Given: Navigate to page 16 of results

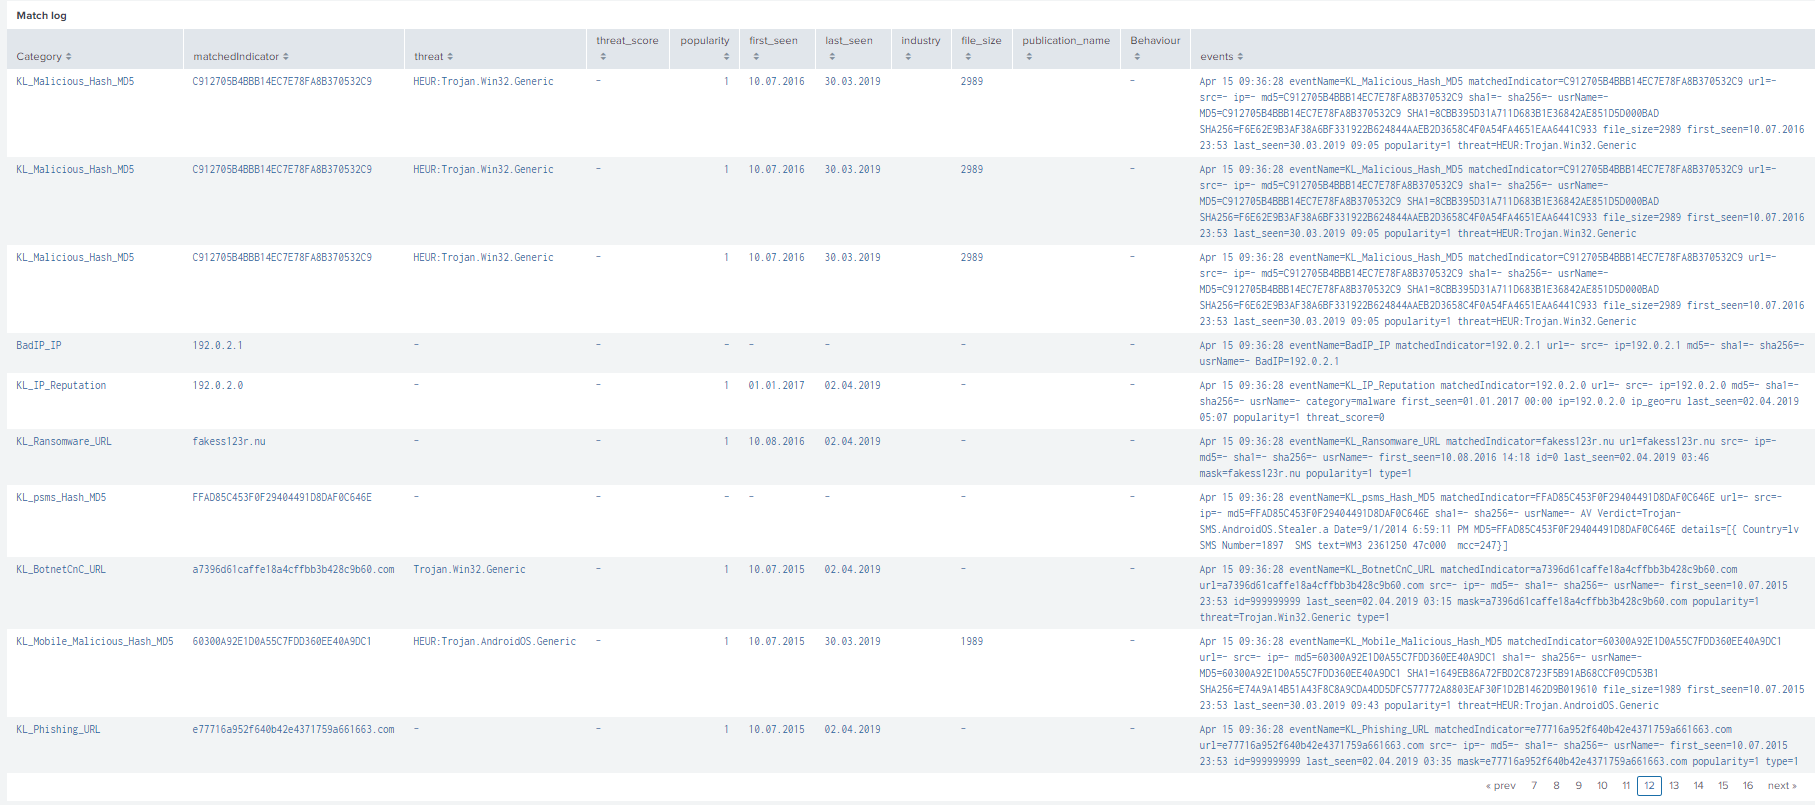Looking at the screenshot, I should 1747,786.
